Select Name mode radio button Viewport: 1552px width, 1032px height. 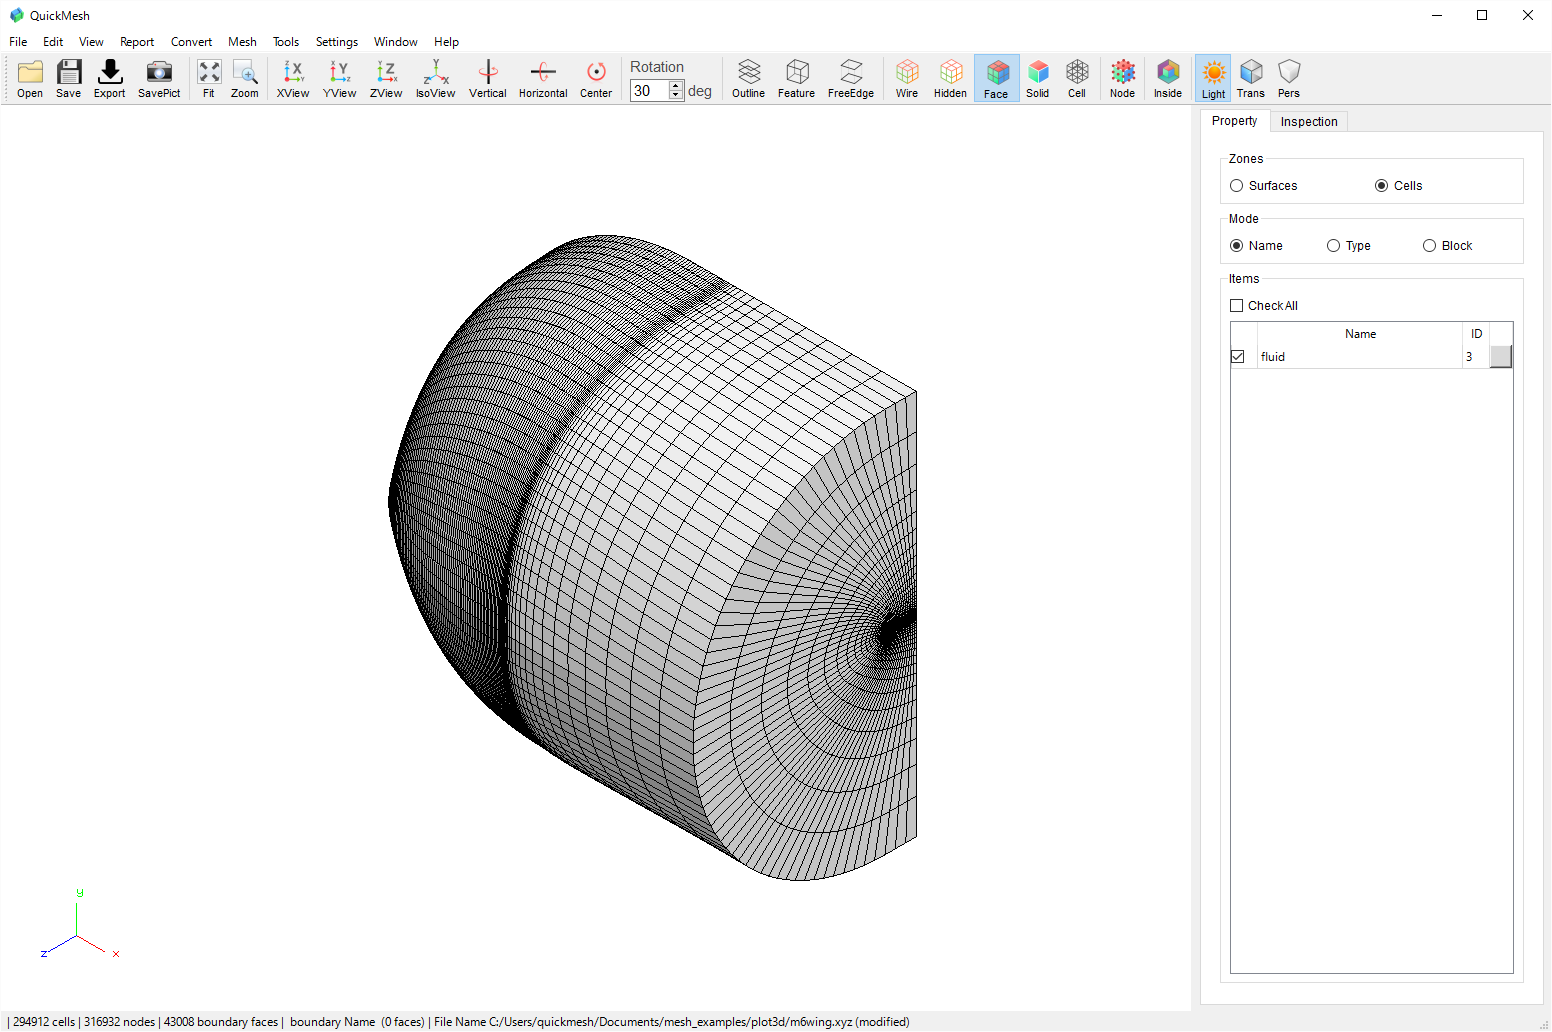click(1237, 246)
